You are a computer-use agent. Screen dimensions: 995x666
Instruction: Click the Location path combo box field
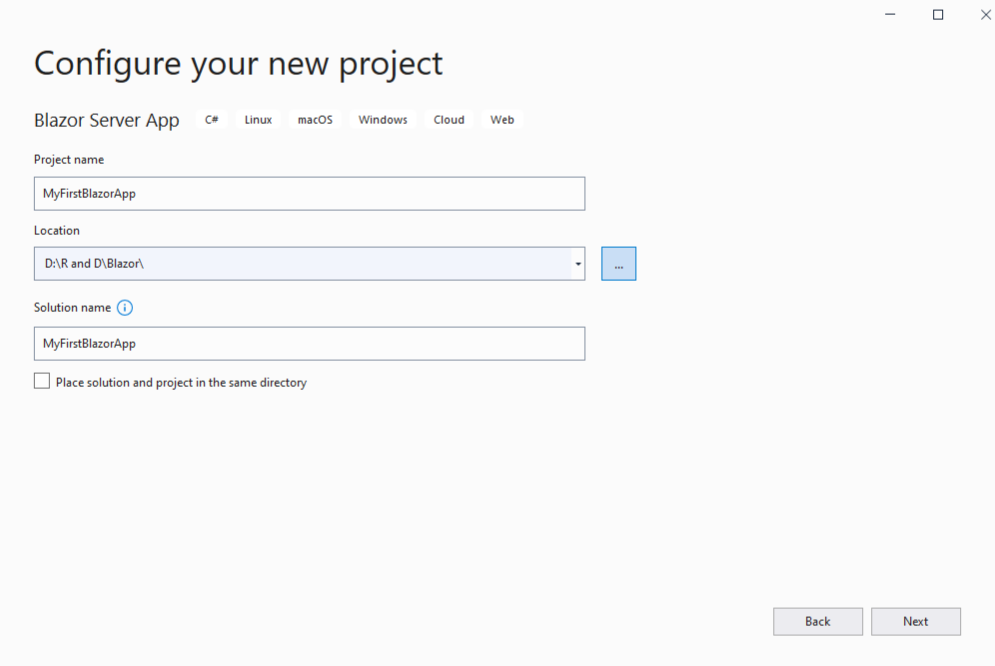303,264
